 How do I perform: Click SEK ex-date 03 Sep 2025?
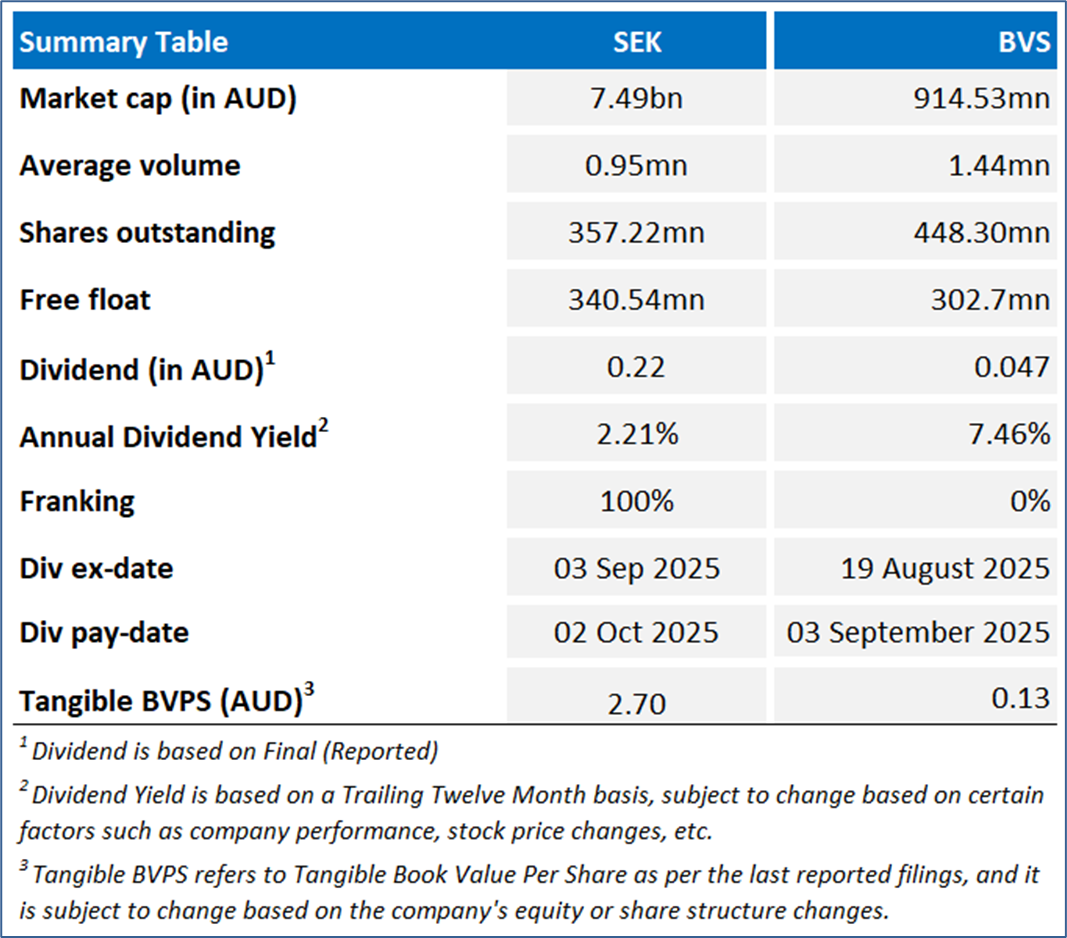(x=637, y=569)
